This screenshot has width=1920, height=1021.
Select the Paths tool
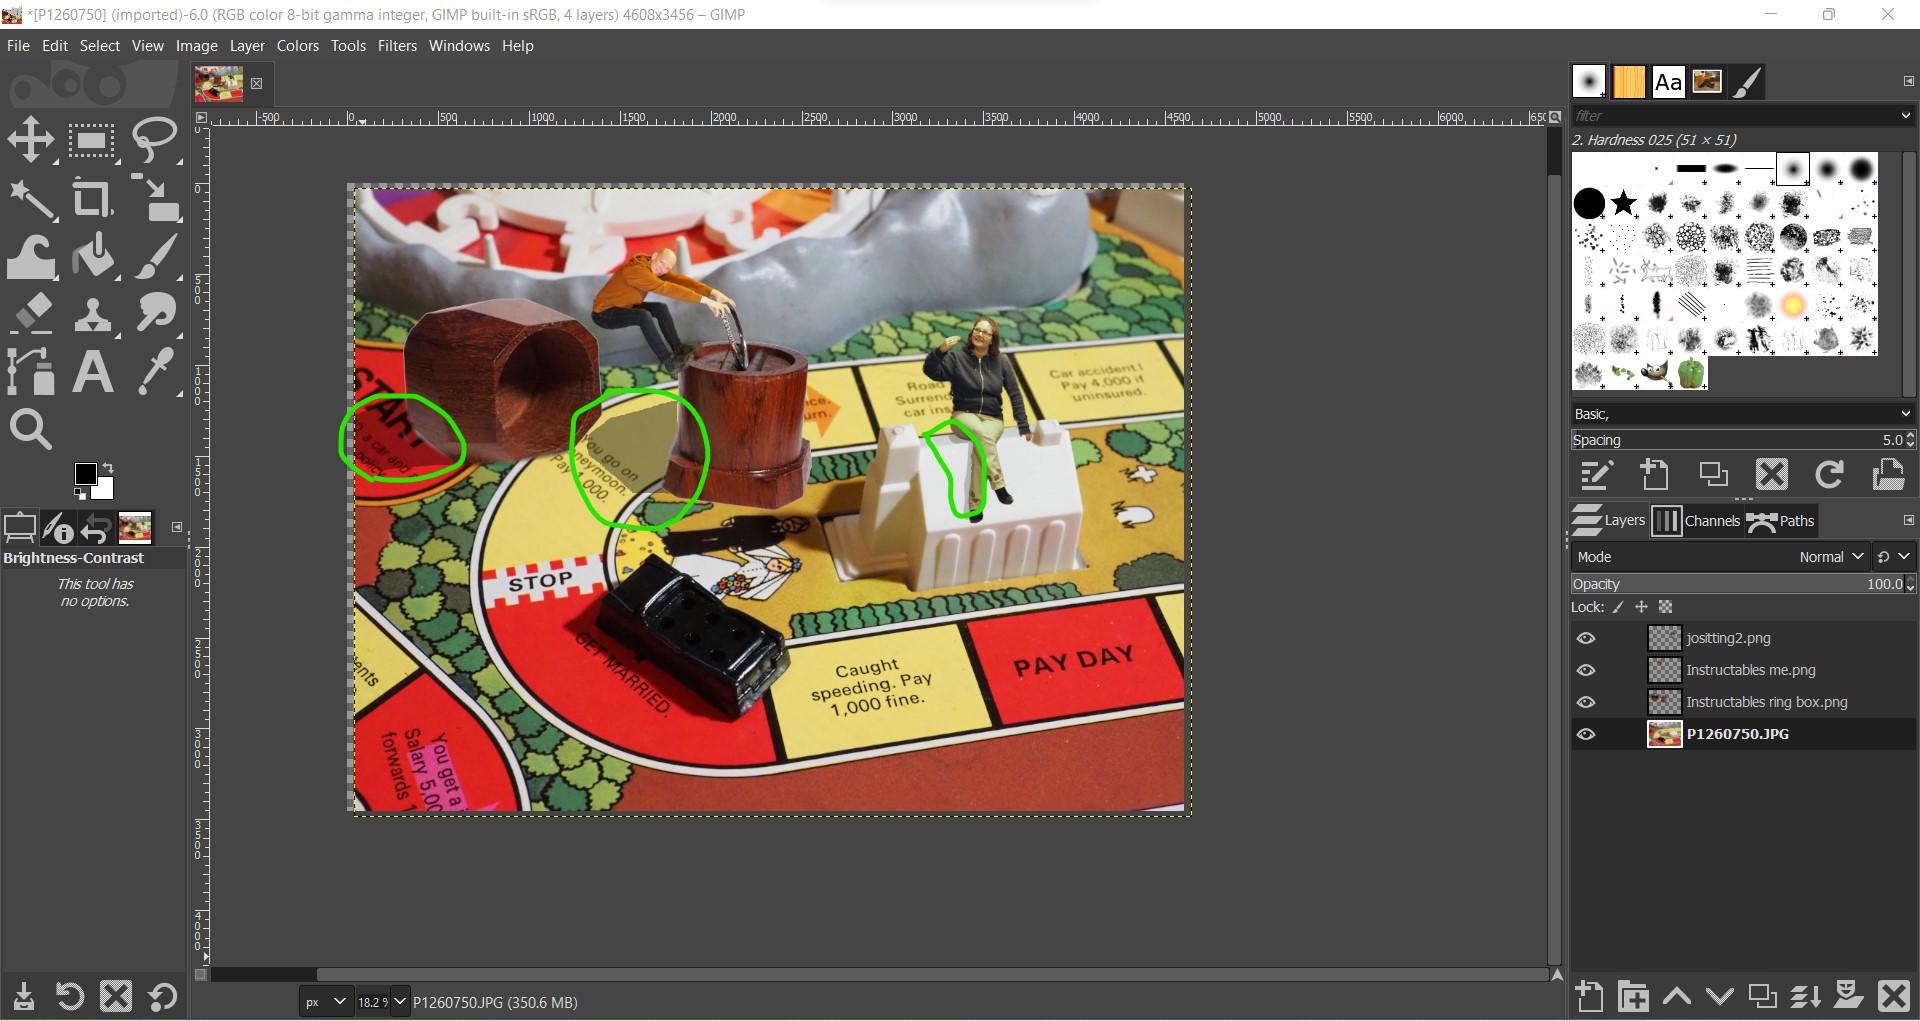point(32,372)
